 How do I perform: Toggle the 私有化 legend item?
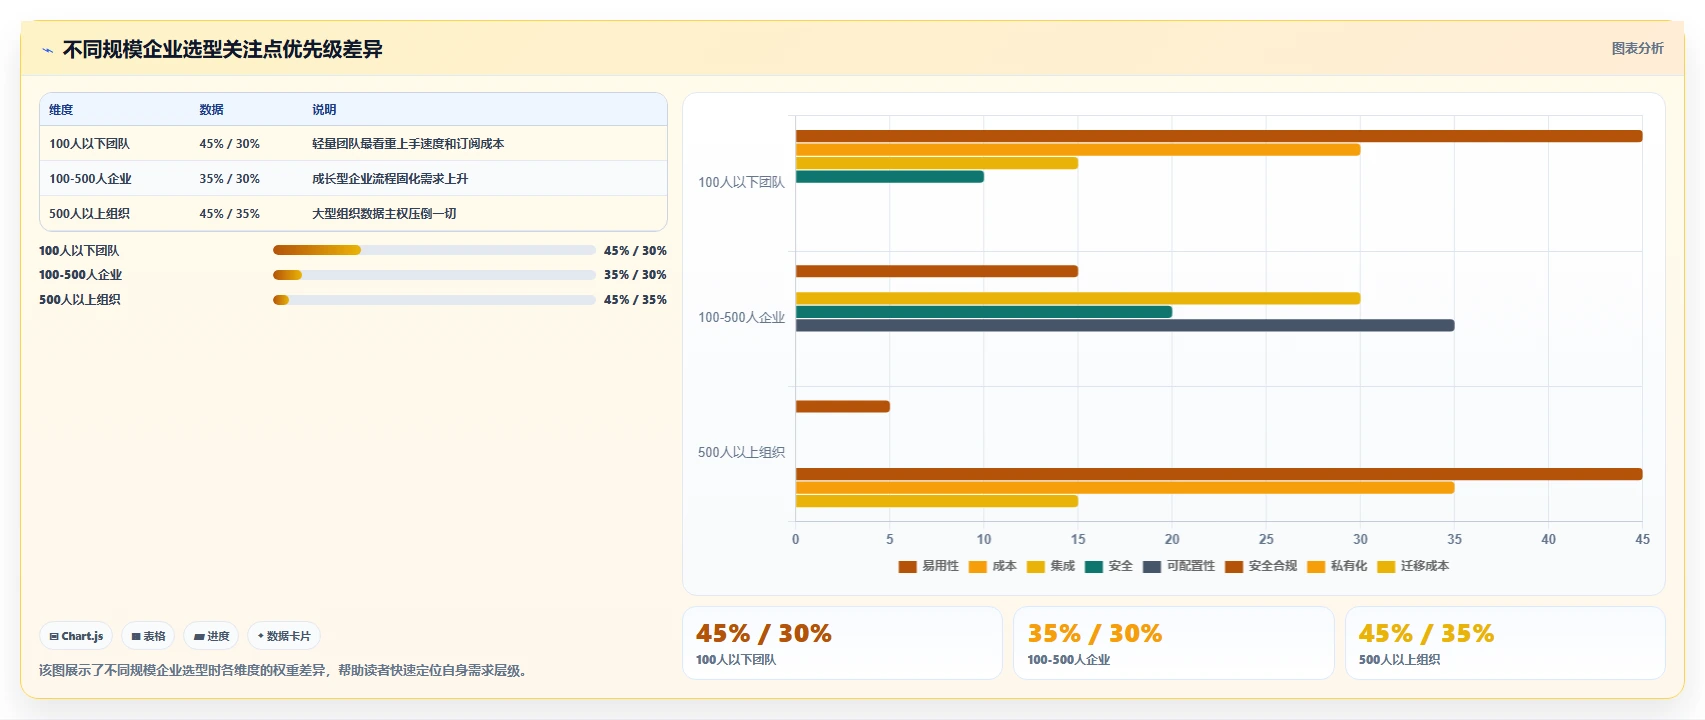(x=1336, y=566)
